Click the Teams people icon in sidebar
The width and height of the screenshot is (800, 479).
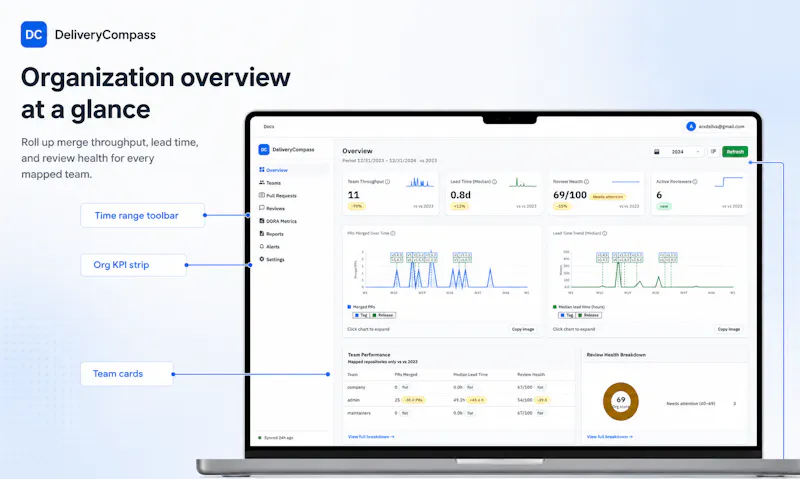click(x=262, y=183)
